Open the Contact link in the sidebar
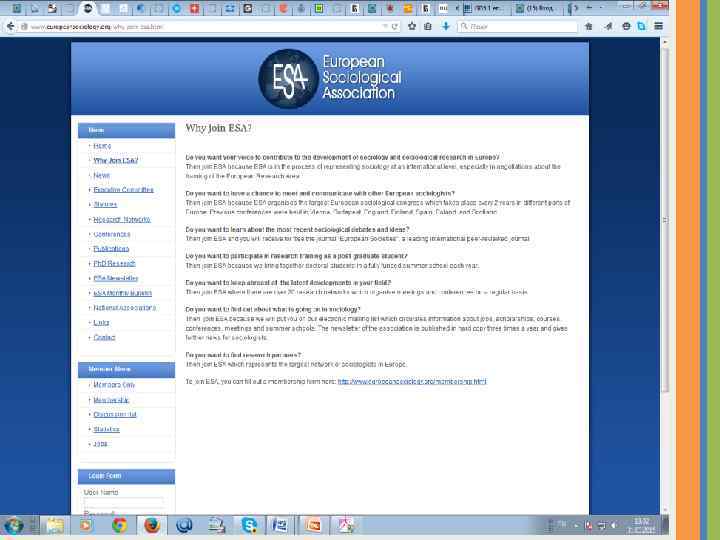Screen dimensions: 720x540 [104, 338]
